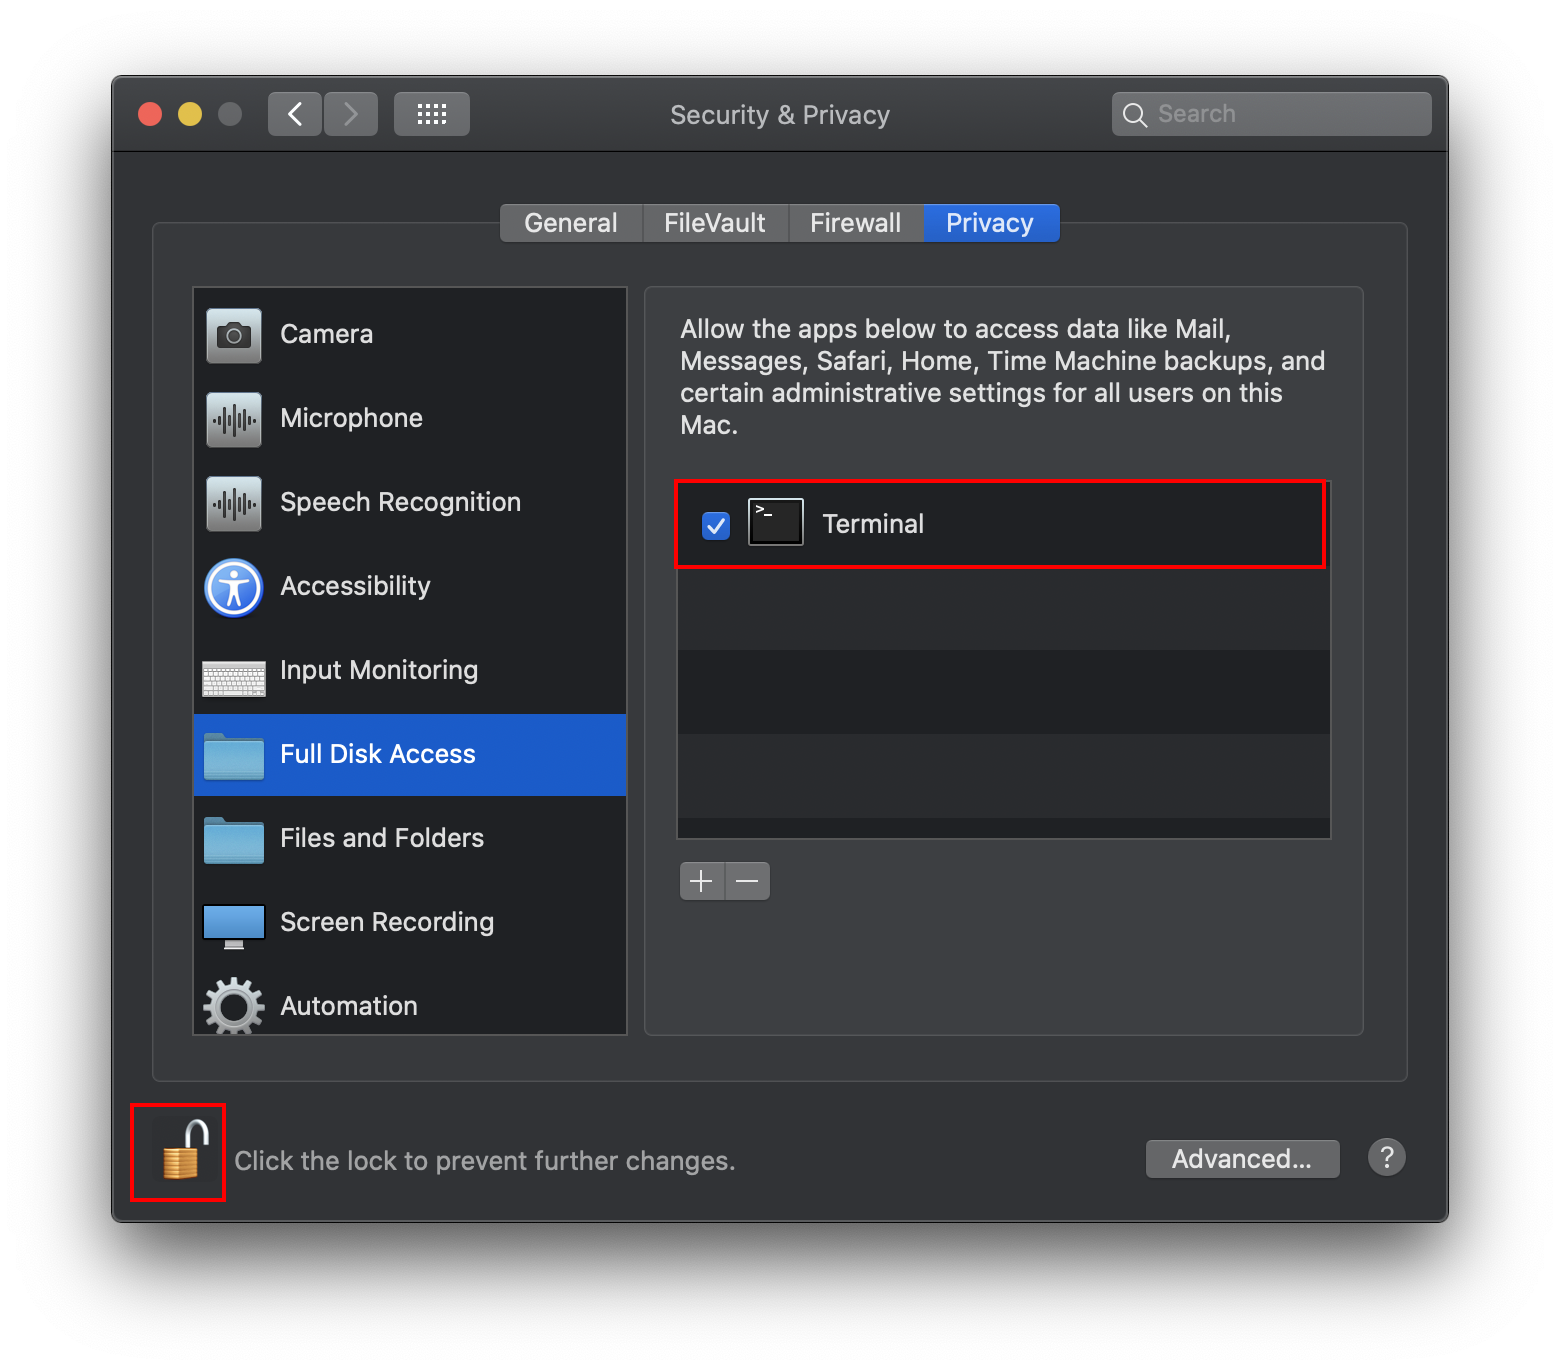Viewport: 1560px width, 1370px height.
Task: Click the Screen Recording display icon
Action: coord(233,923)
